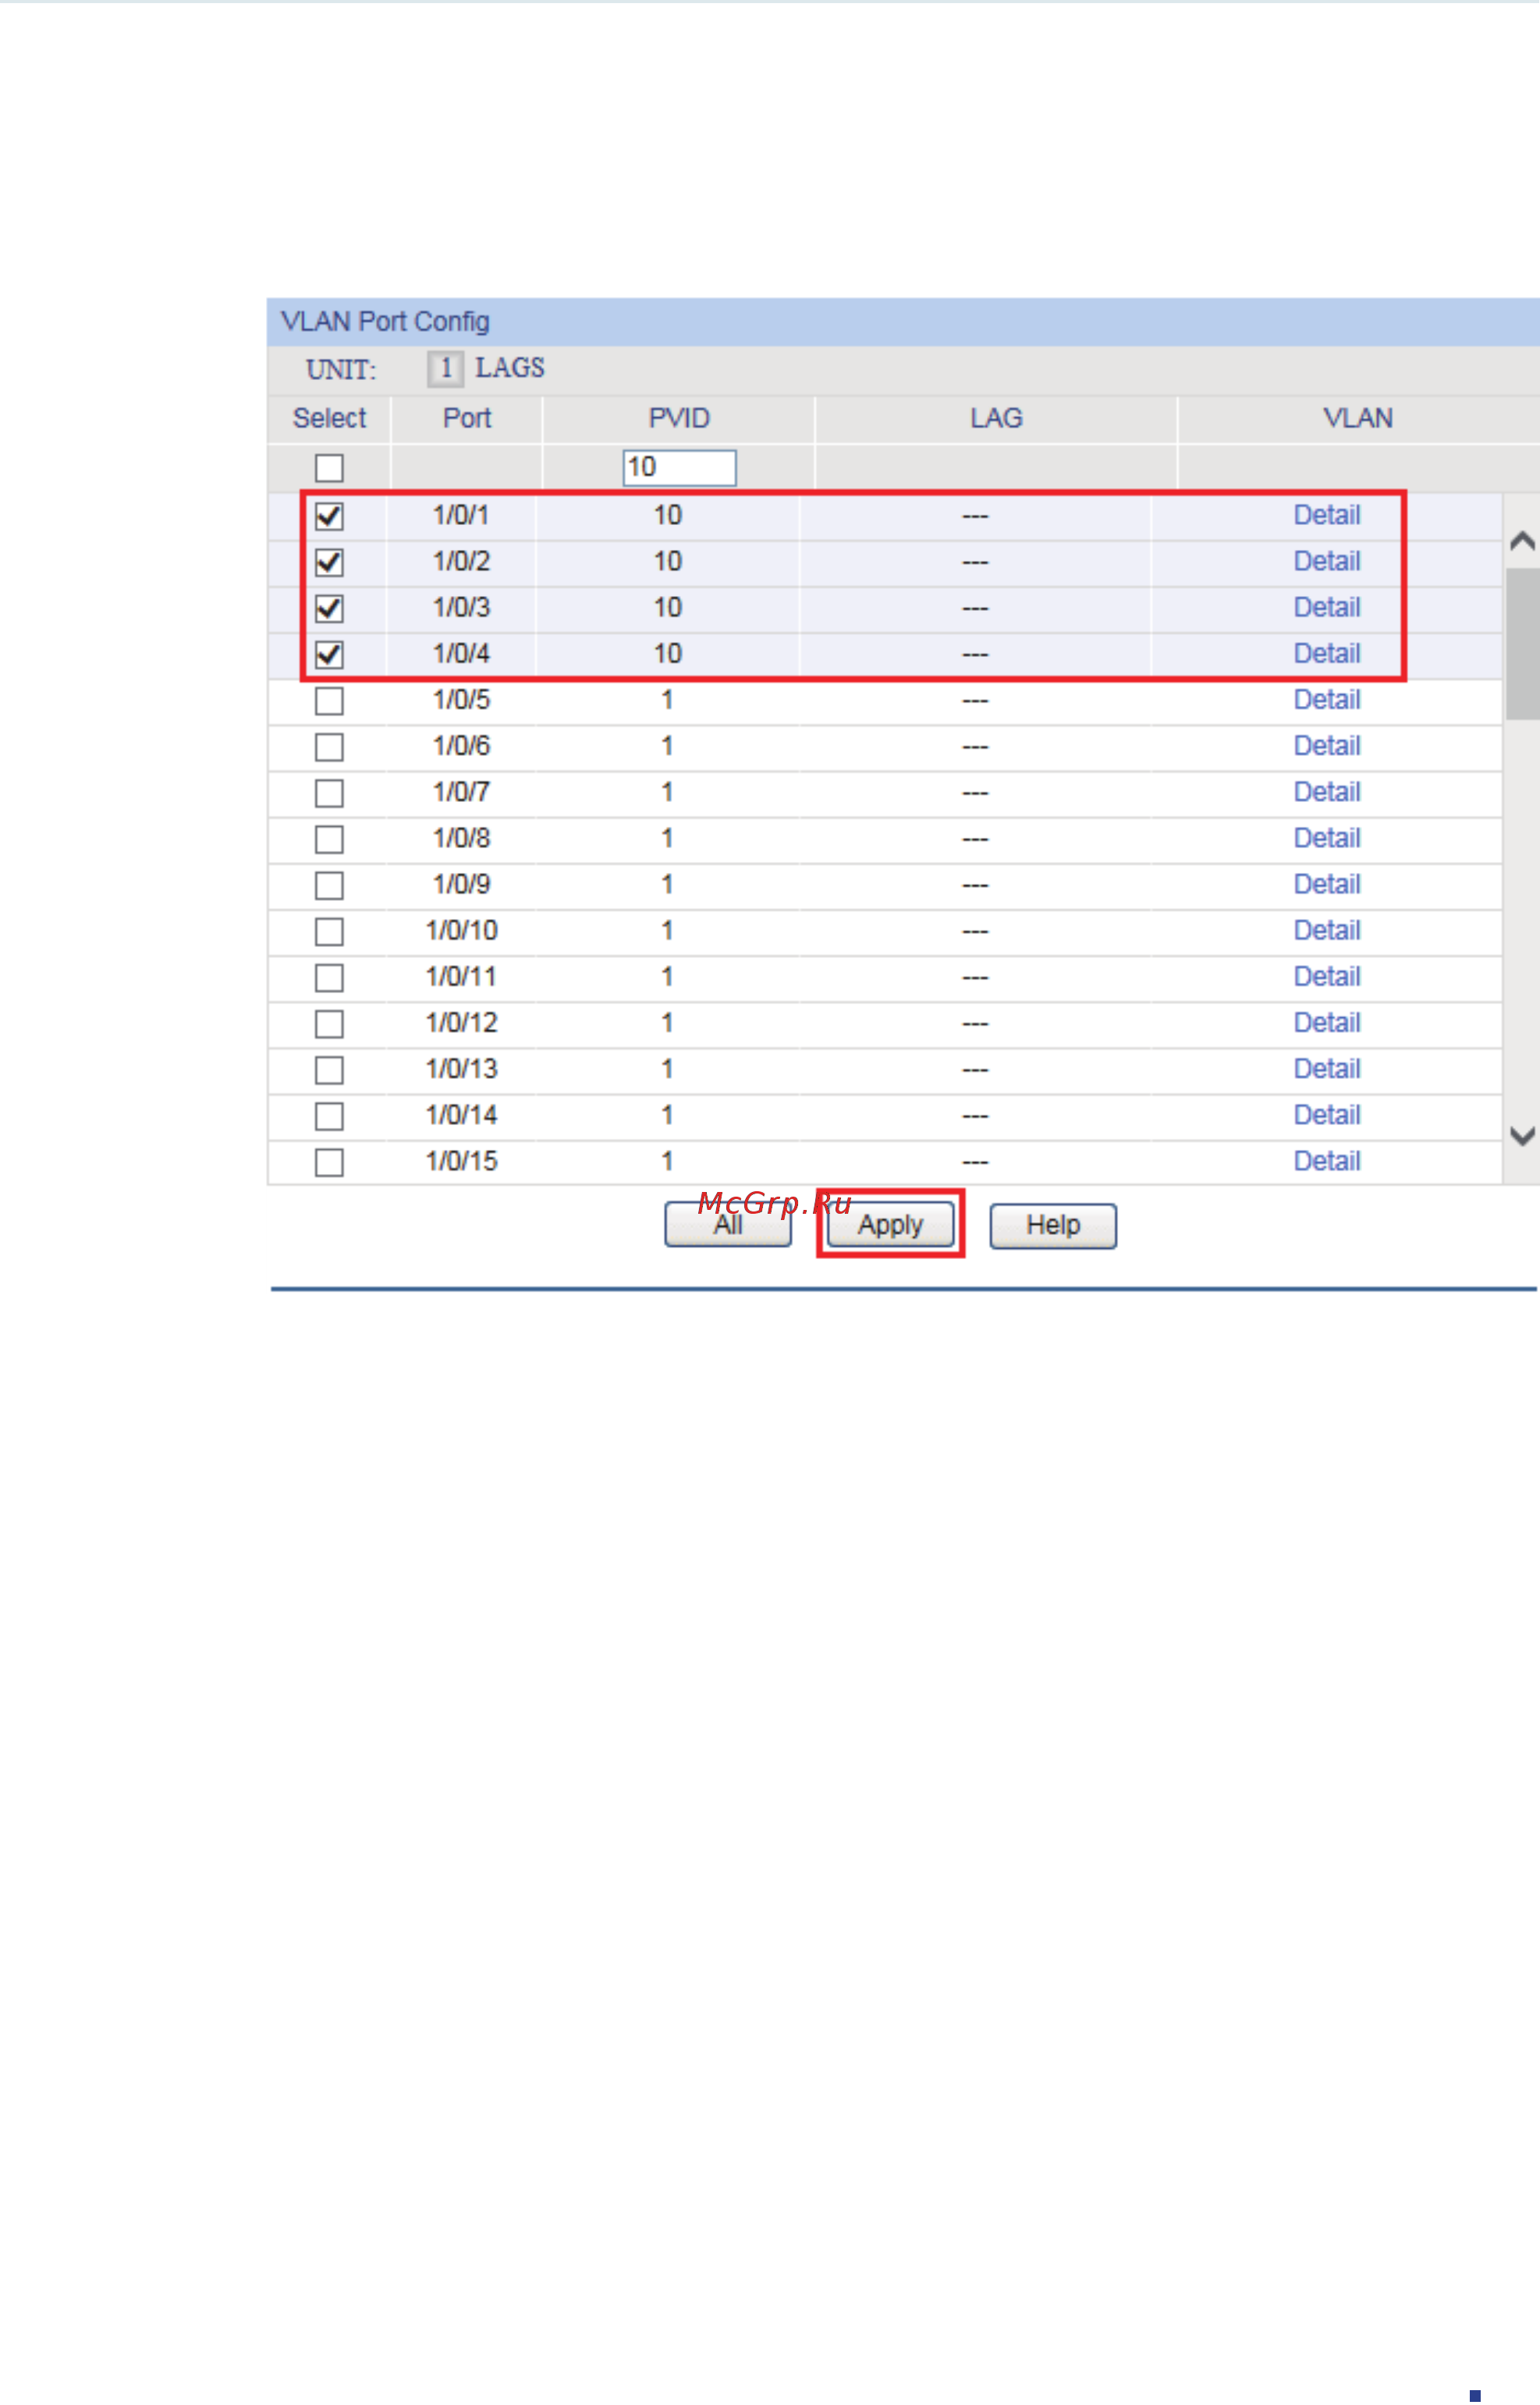1540x2405 pixels.
Task: Check the checkbox for port 1/0/9
Action: 329,885
